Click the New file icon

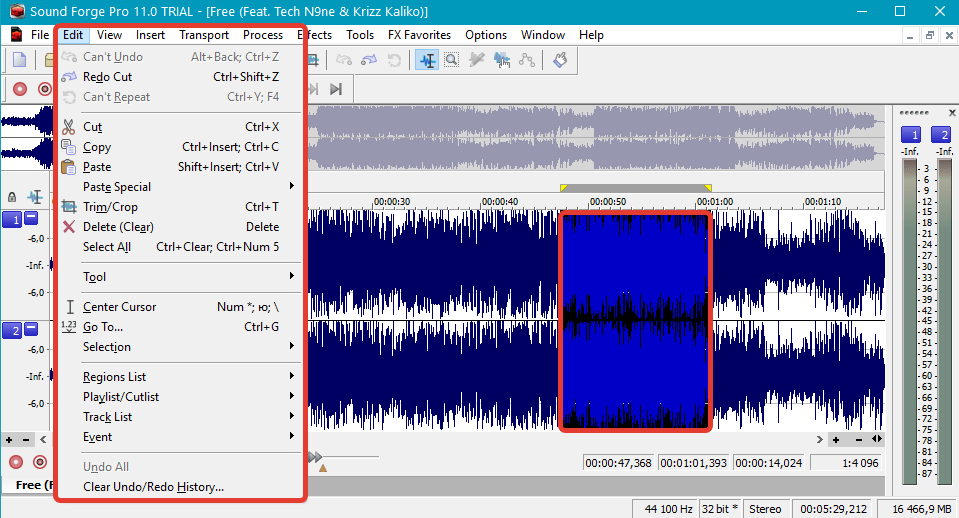coord(20,60)
